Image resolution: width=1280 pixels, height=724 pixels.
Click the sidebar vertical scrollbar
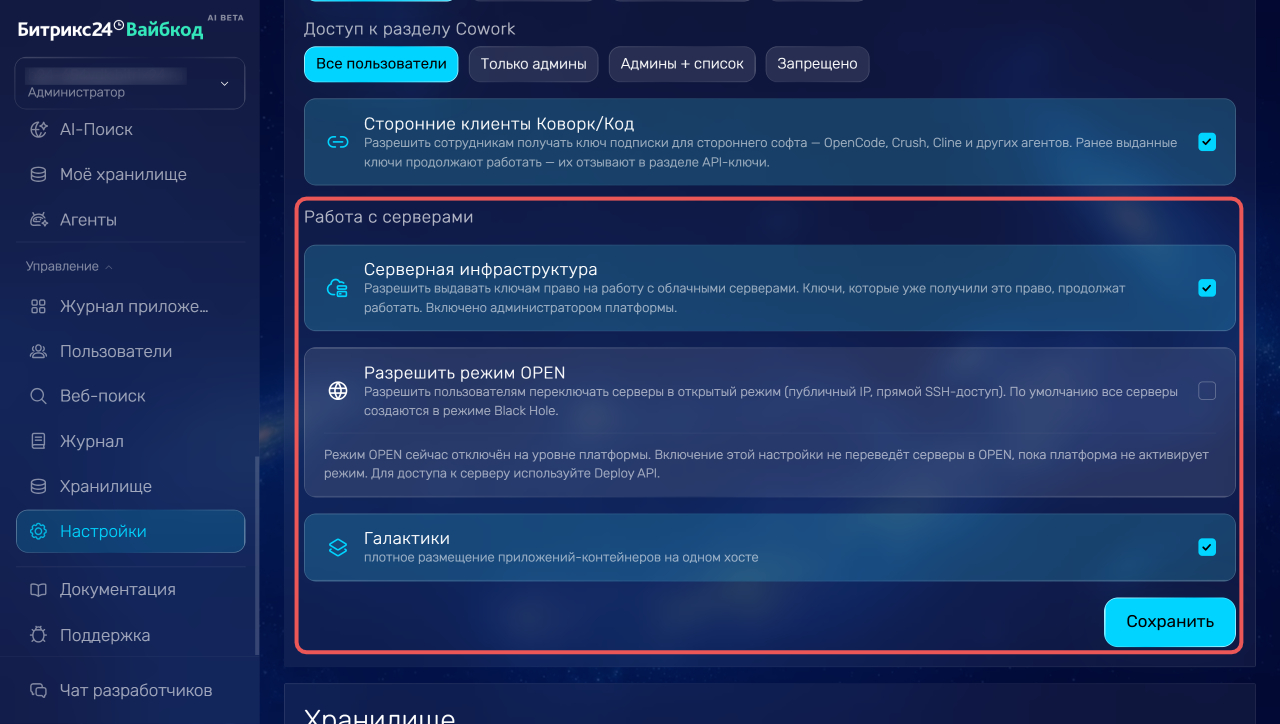click(256, 555)
